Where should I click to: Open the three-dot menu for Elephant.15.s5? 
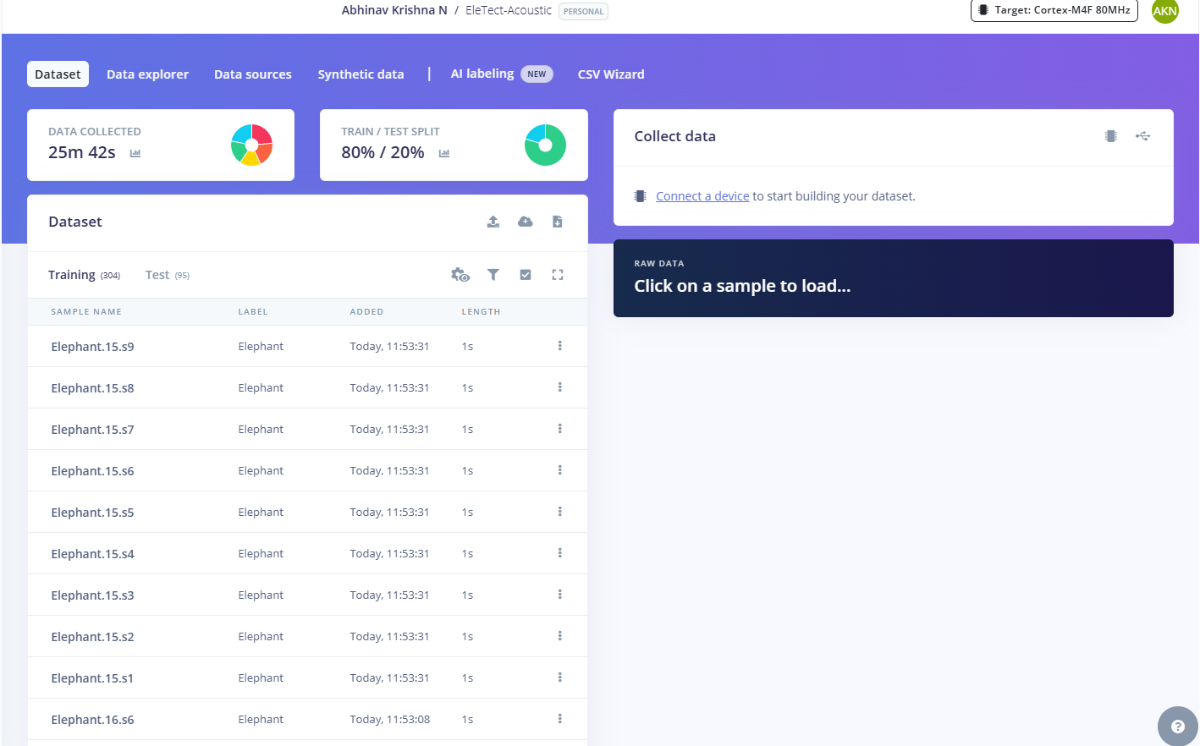pyautogui.click(x=560, y=512)
